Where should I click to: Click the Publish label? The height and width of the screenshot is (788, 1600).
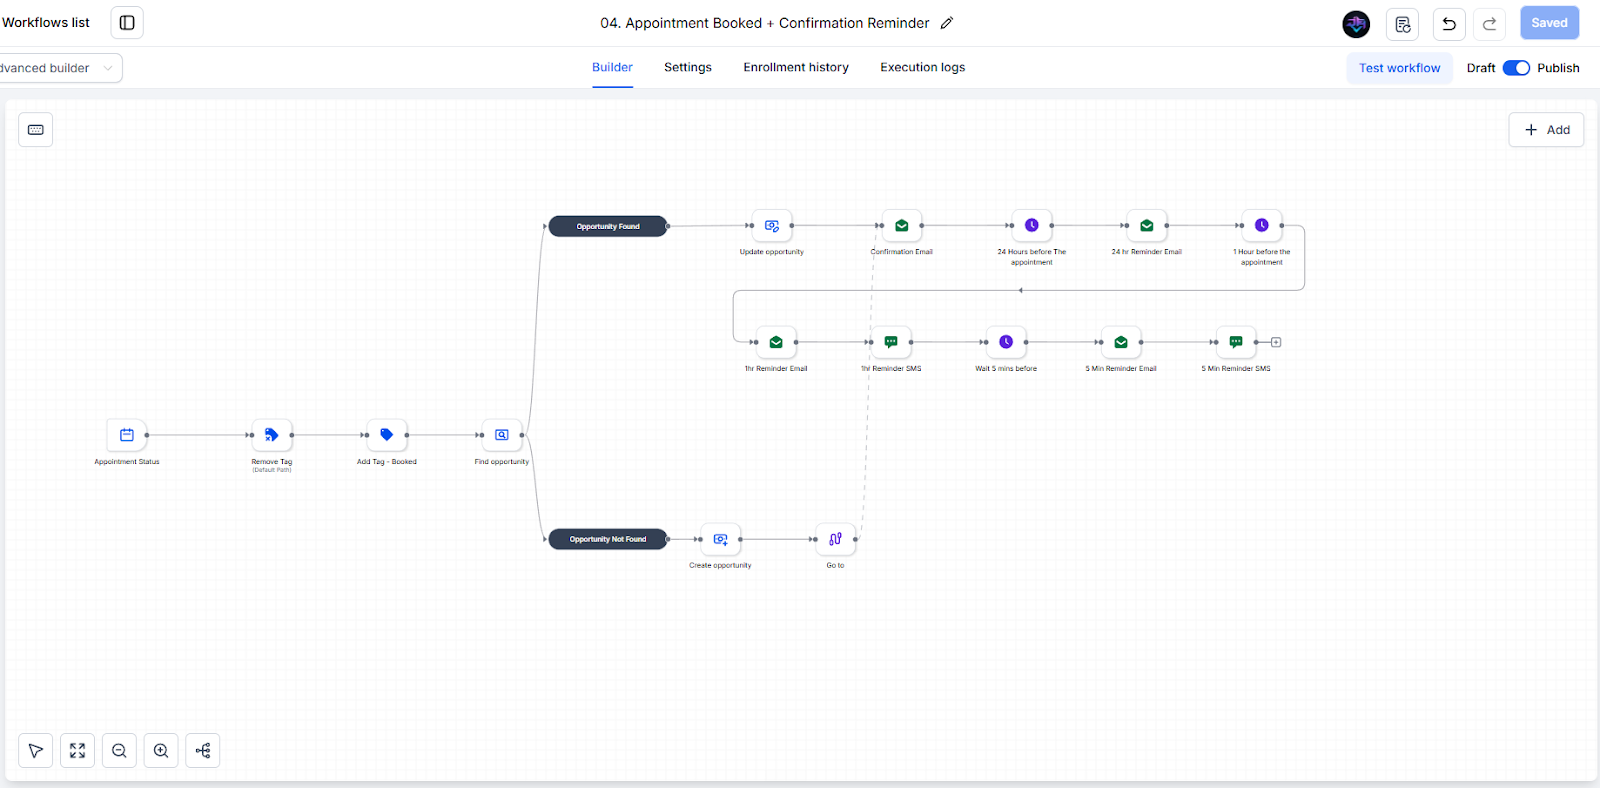1558,68
